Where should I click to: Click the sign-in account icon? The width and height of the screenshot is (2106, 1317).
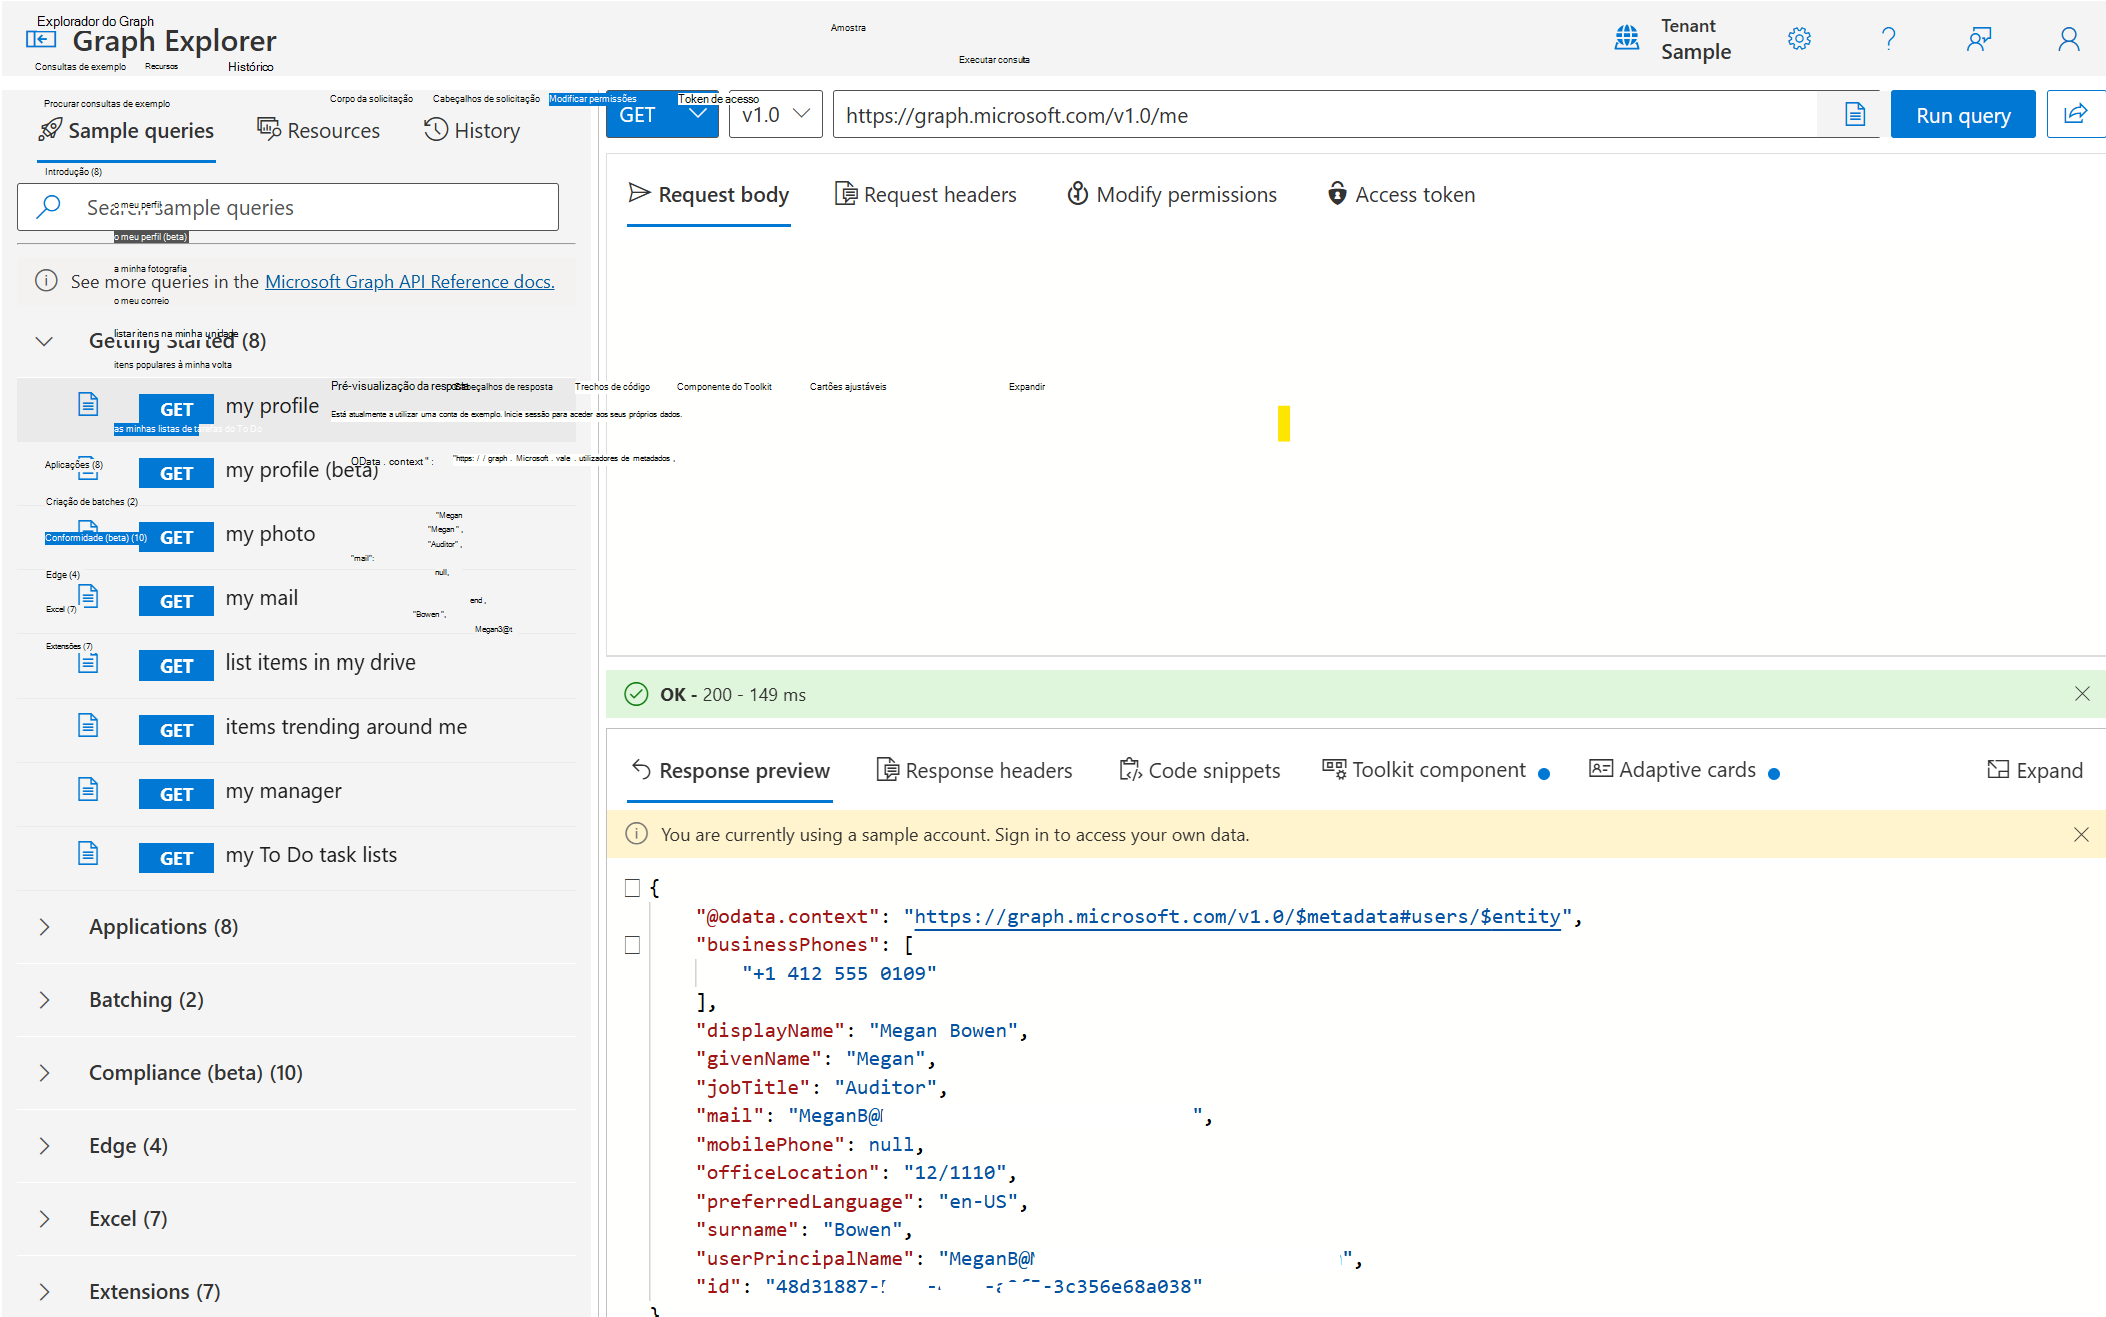click(2068, 38)
